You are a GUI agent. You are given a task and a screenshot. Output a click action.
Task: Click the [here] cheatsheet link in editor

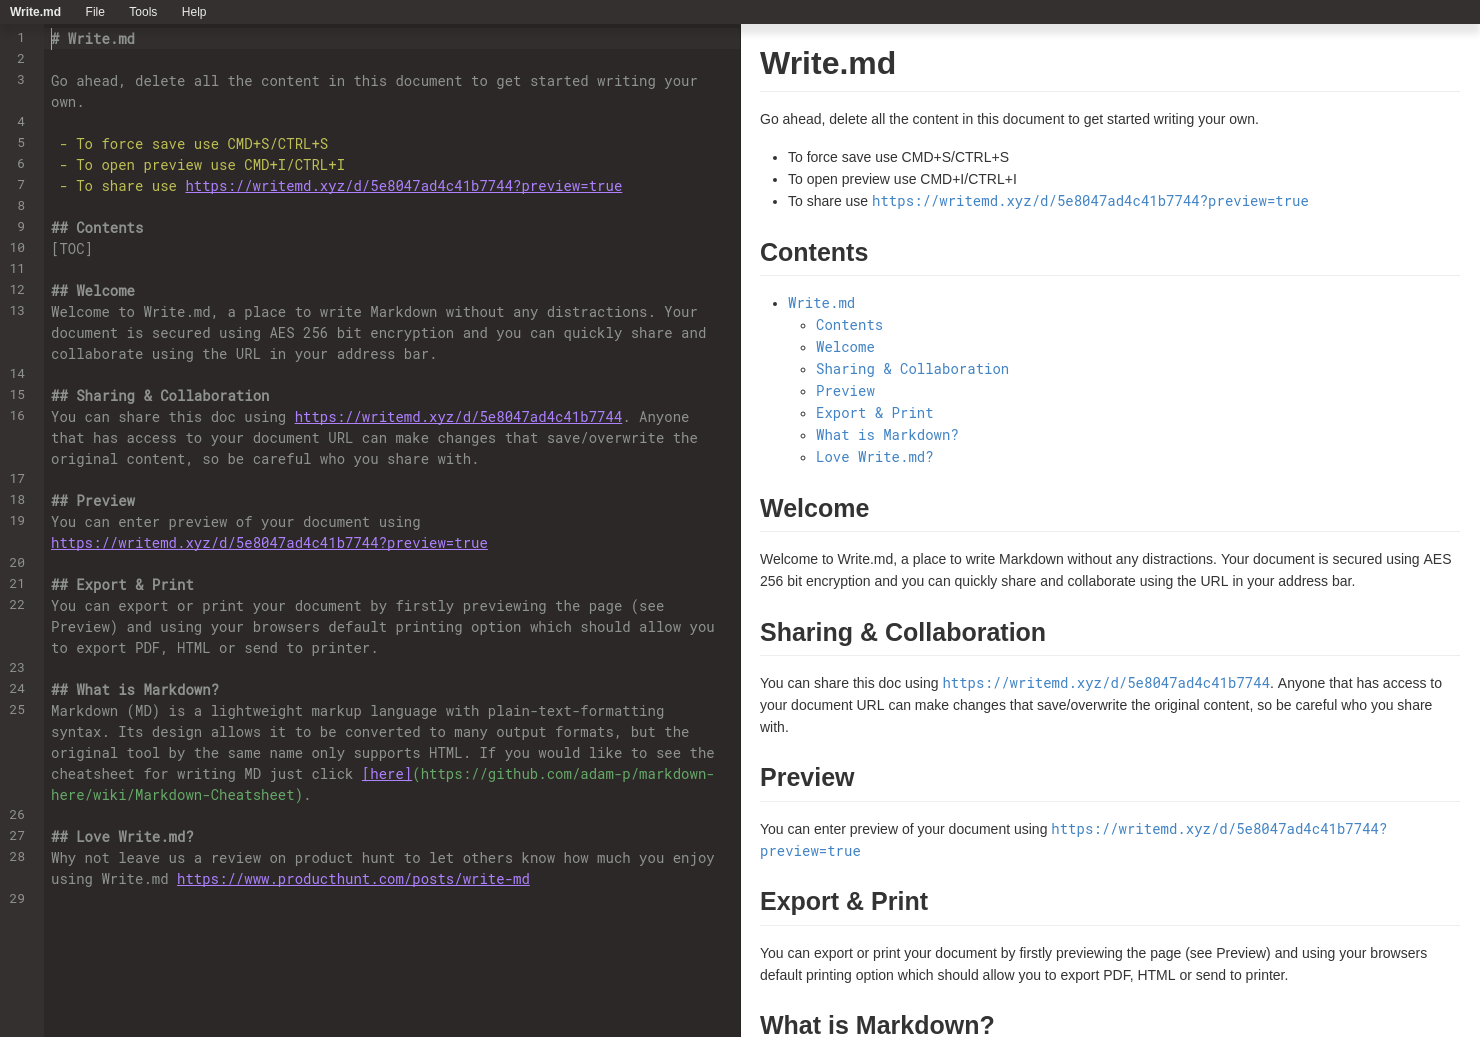(x=387, y=774)
